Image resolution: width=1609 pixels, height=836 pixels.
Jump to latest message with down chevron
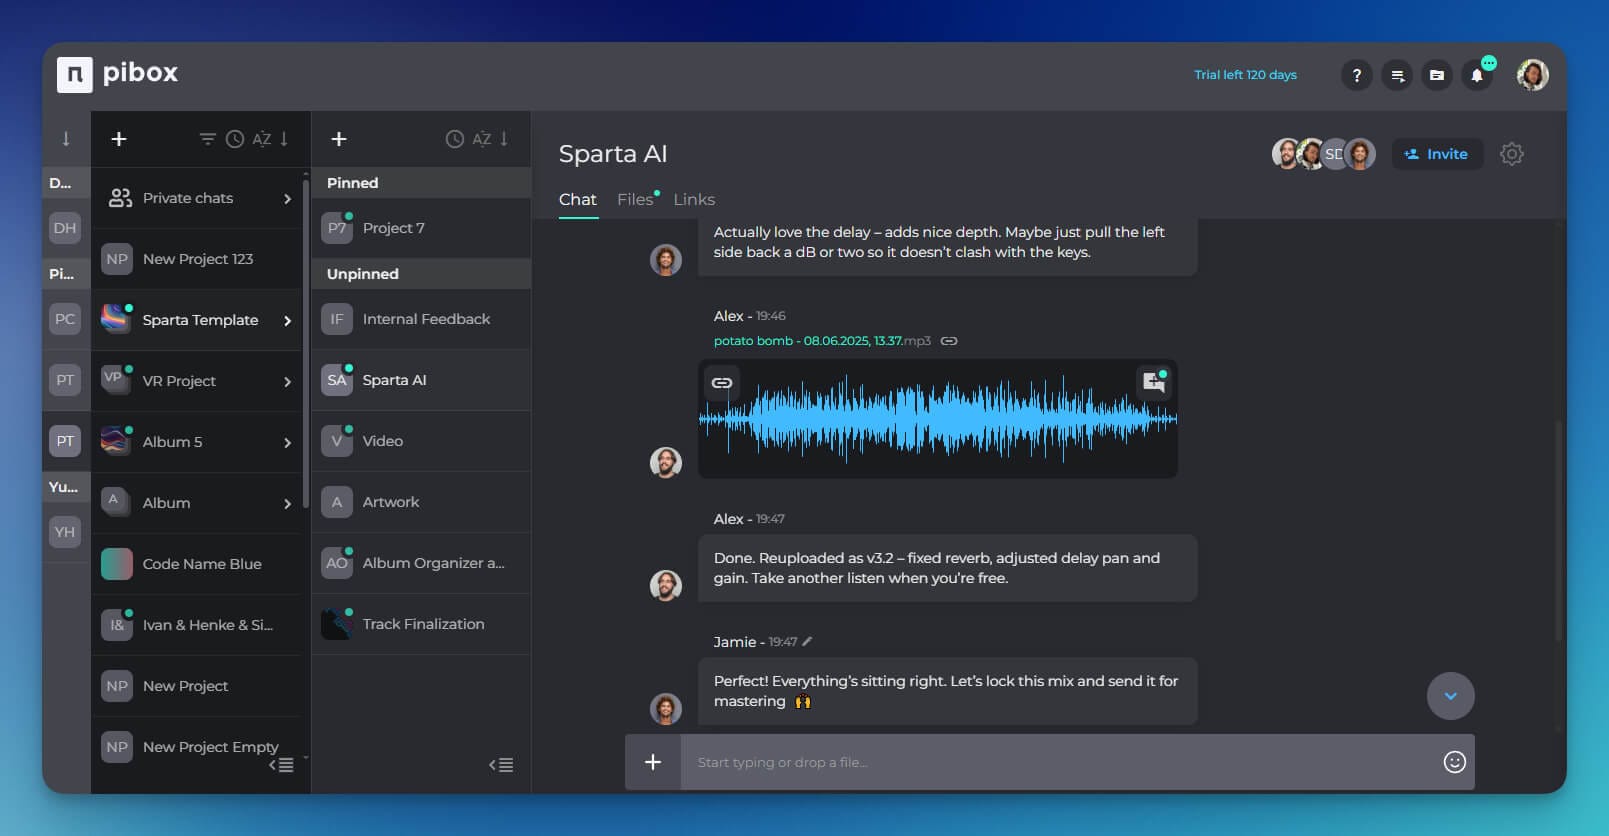click(1450, 696)
